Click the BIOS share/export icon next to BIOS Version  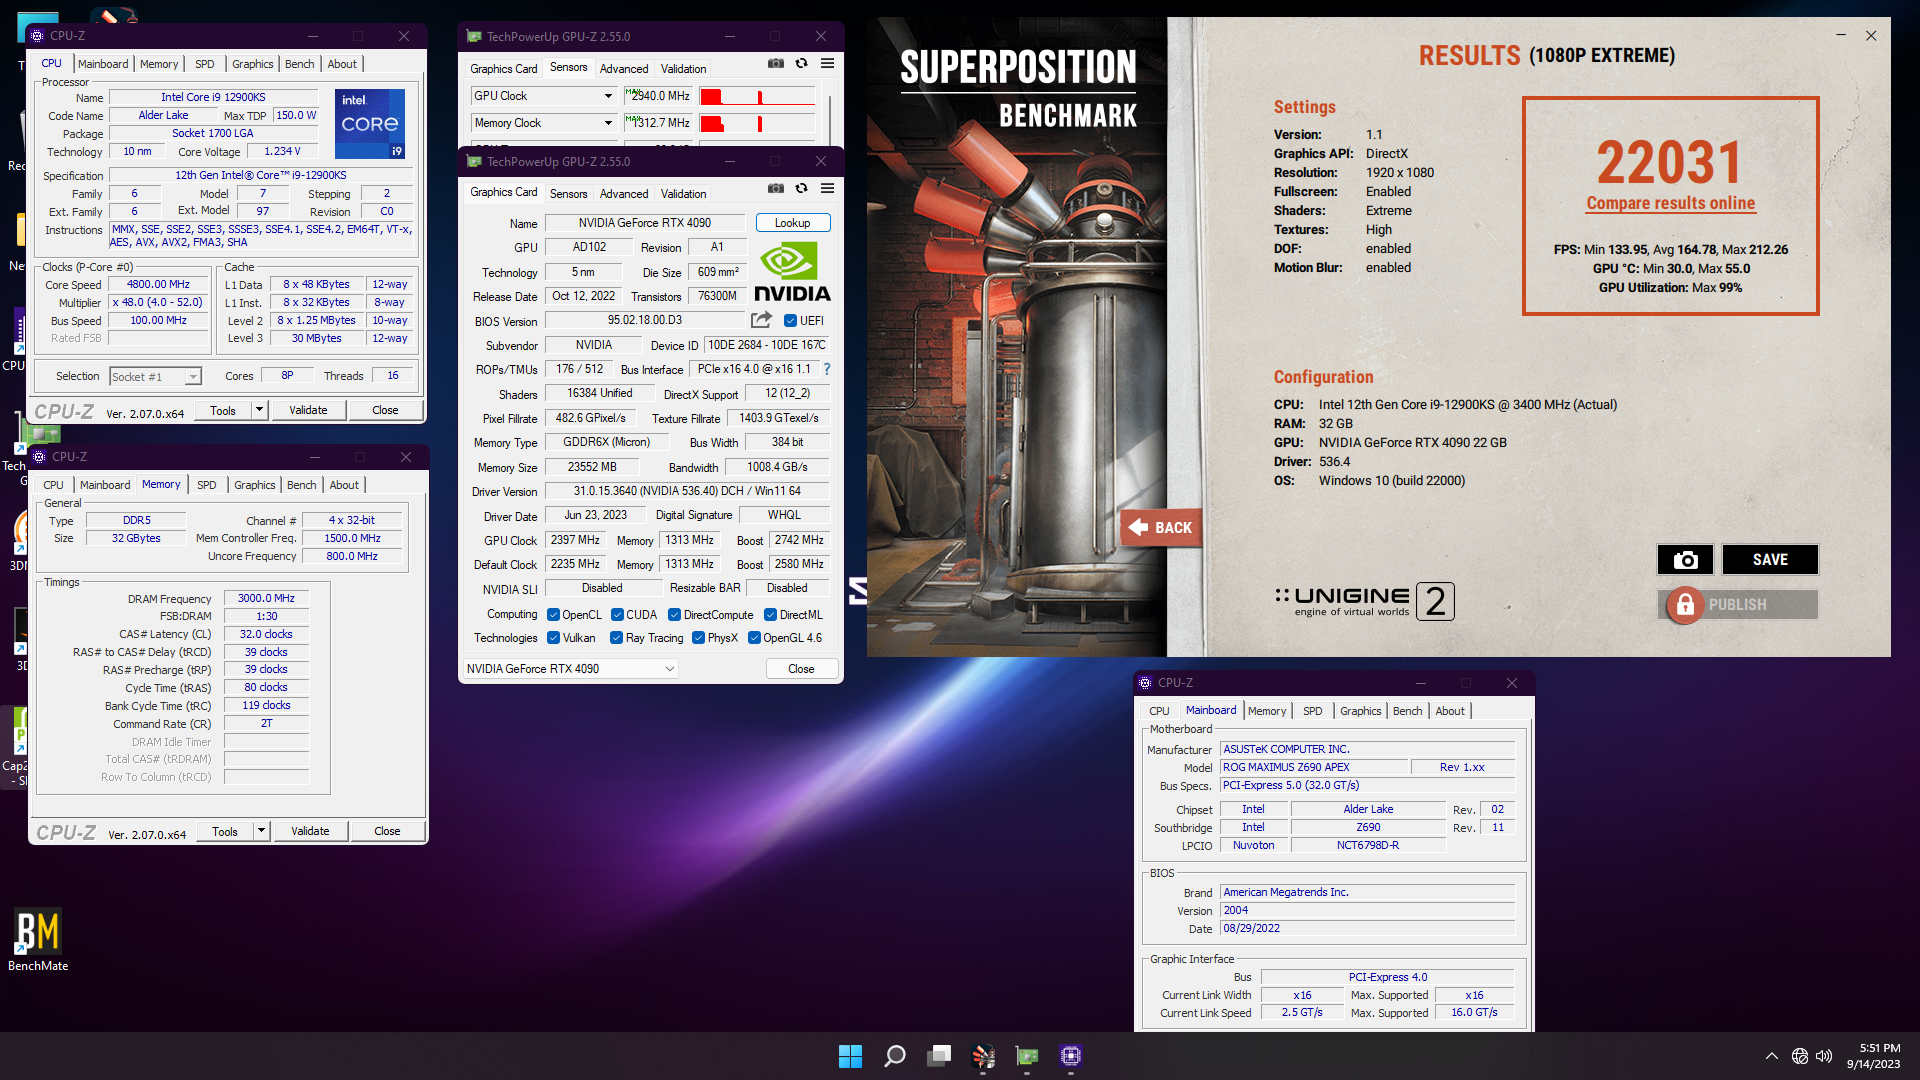click(761, 320)
